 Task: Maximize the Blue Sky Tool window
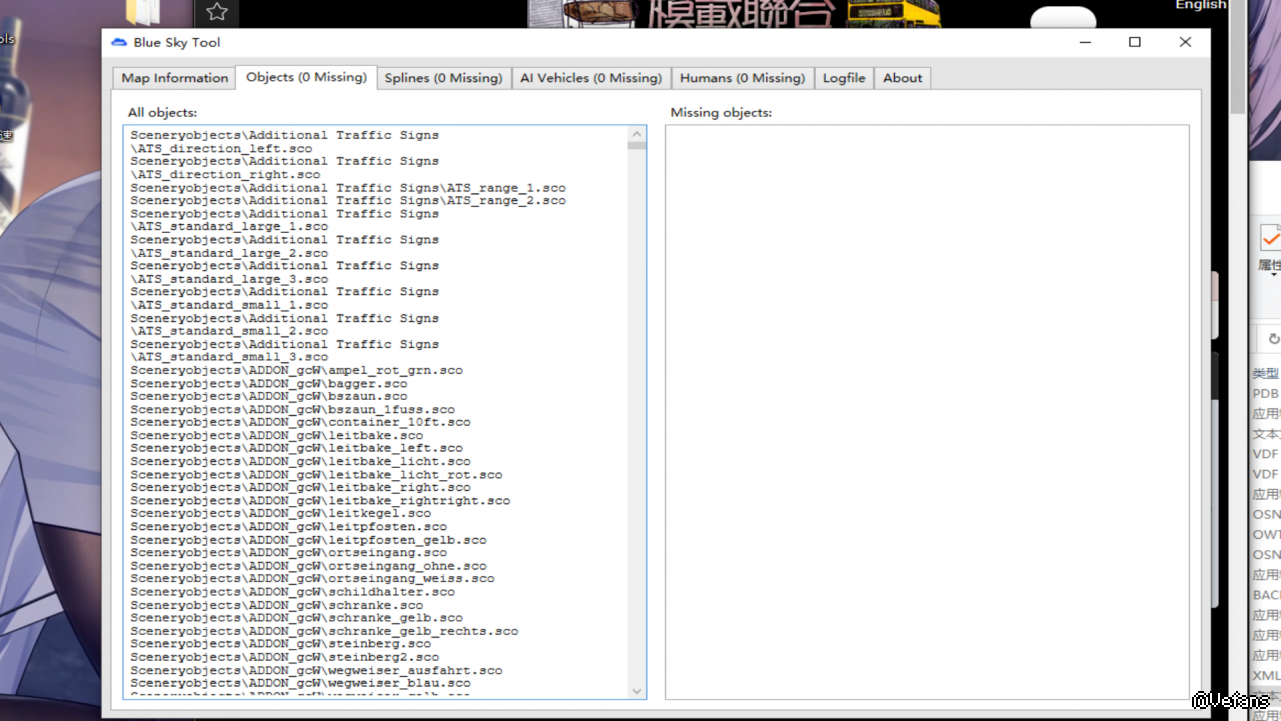pyautogui.click(x=1135, y=42)
